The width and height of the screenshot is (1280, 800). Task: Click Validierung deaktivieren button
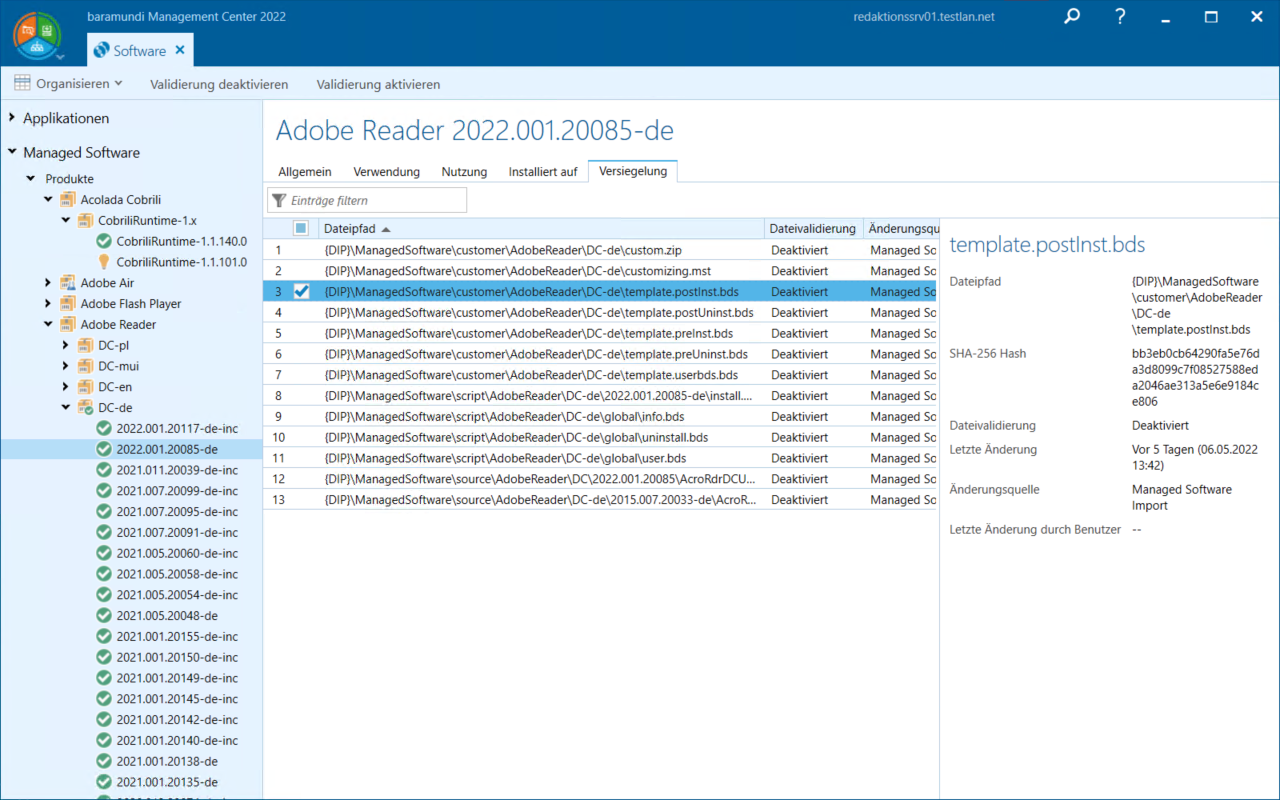[219, 84]
